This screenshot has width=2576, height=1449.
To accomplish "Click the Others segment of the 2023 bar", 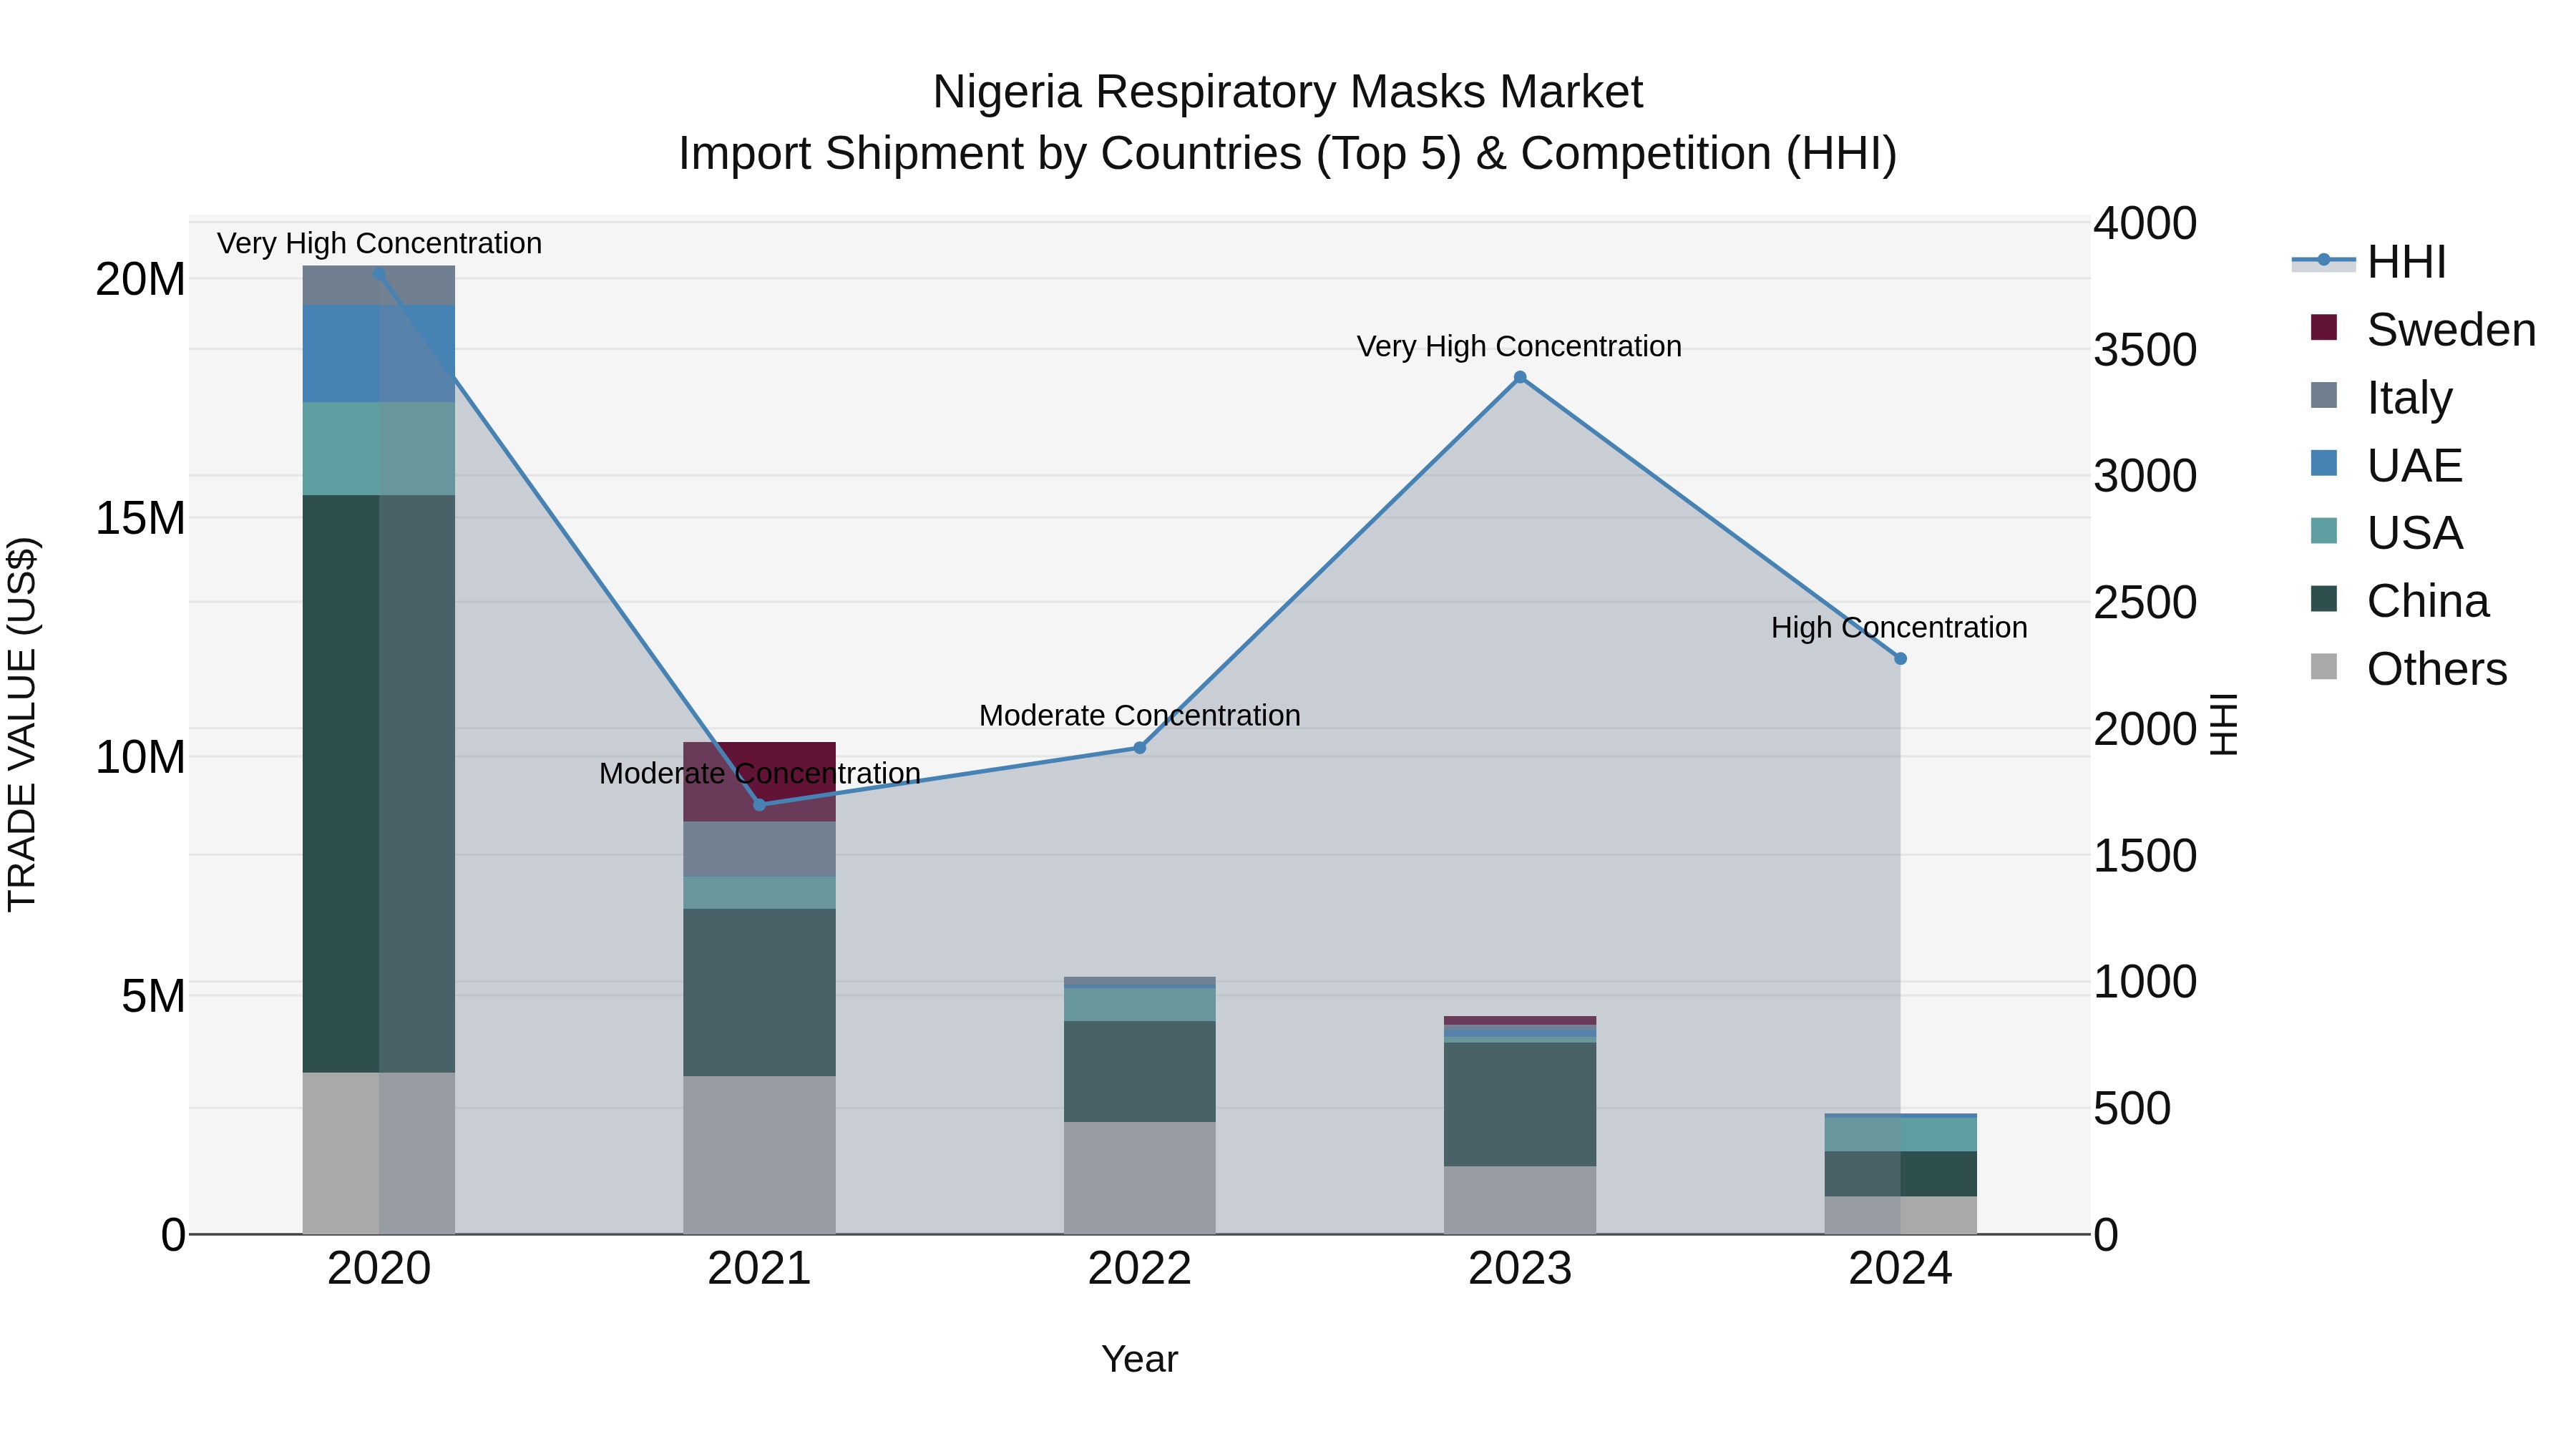I will coord(1520,1200).
